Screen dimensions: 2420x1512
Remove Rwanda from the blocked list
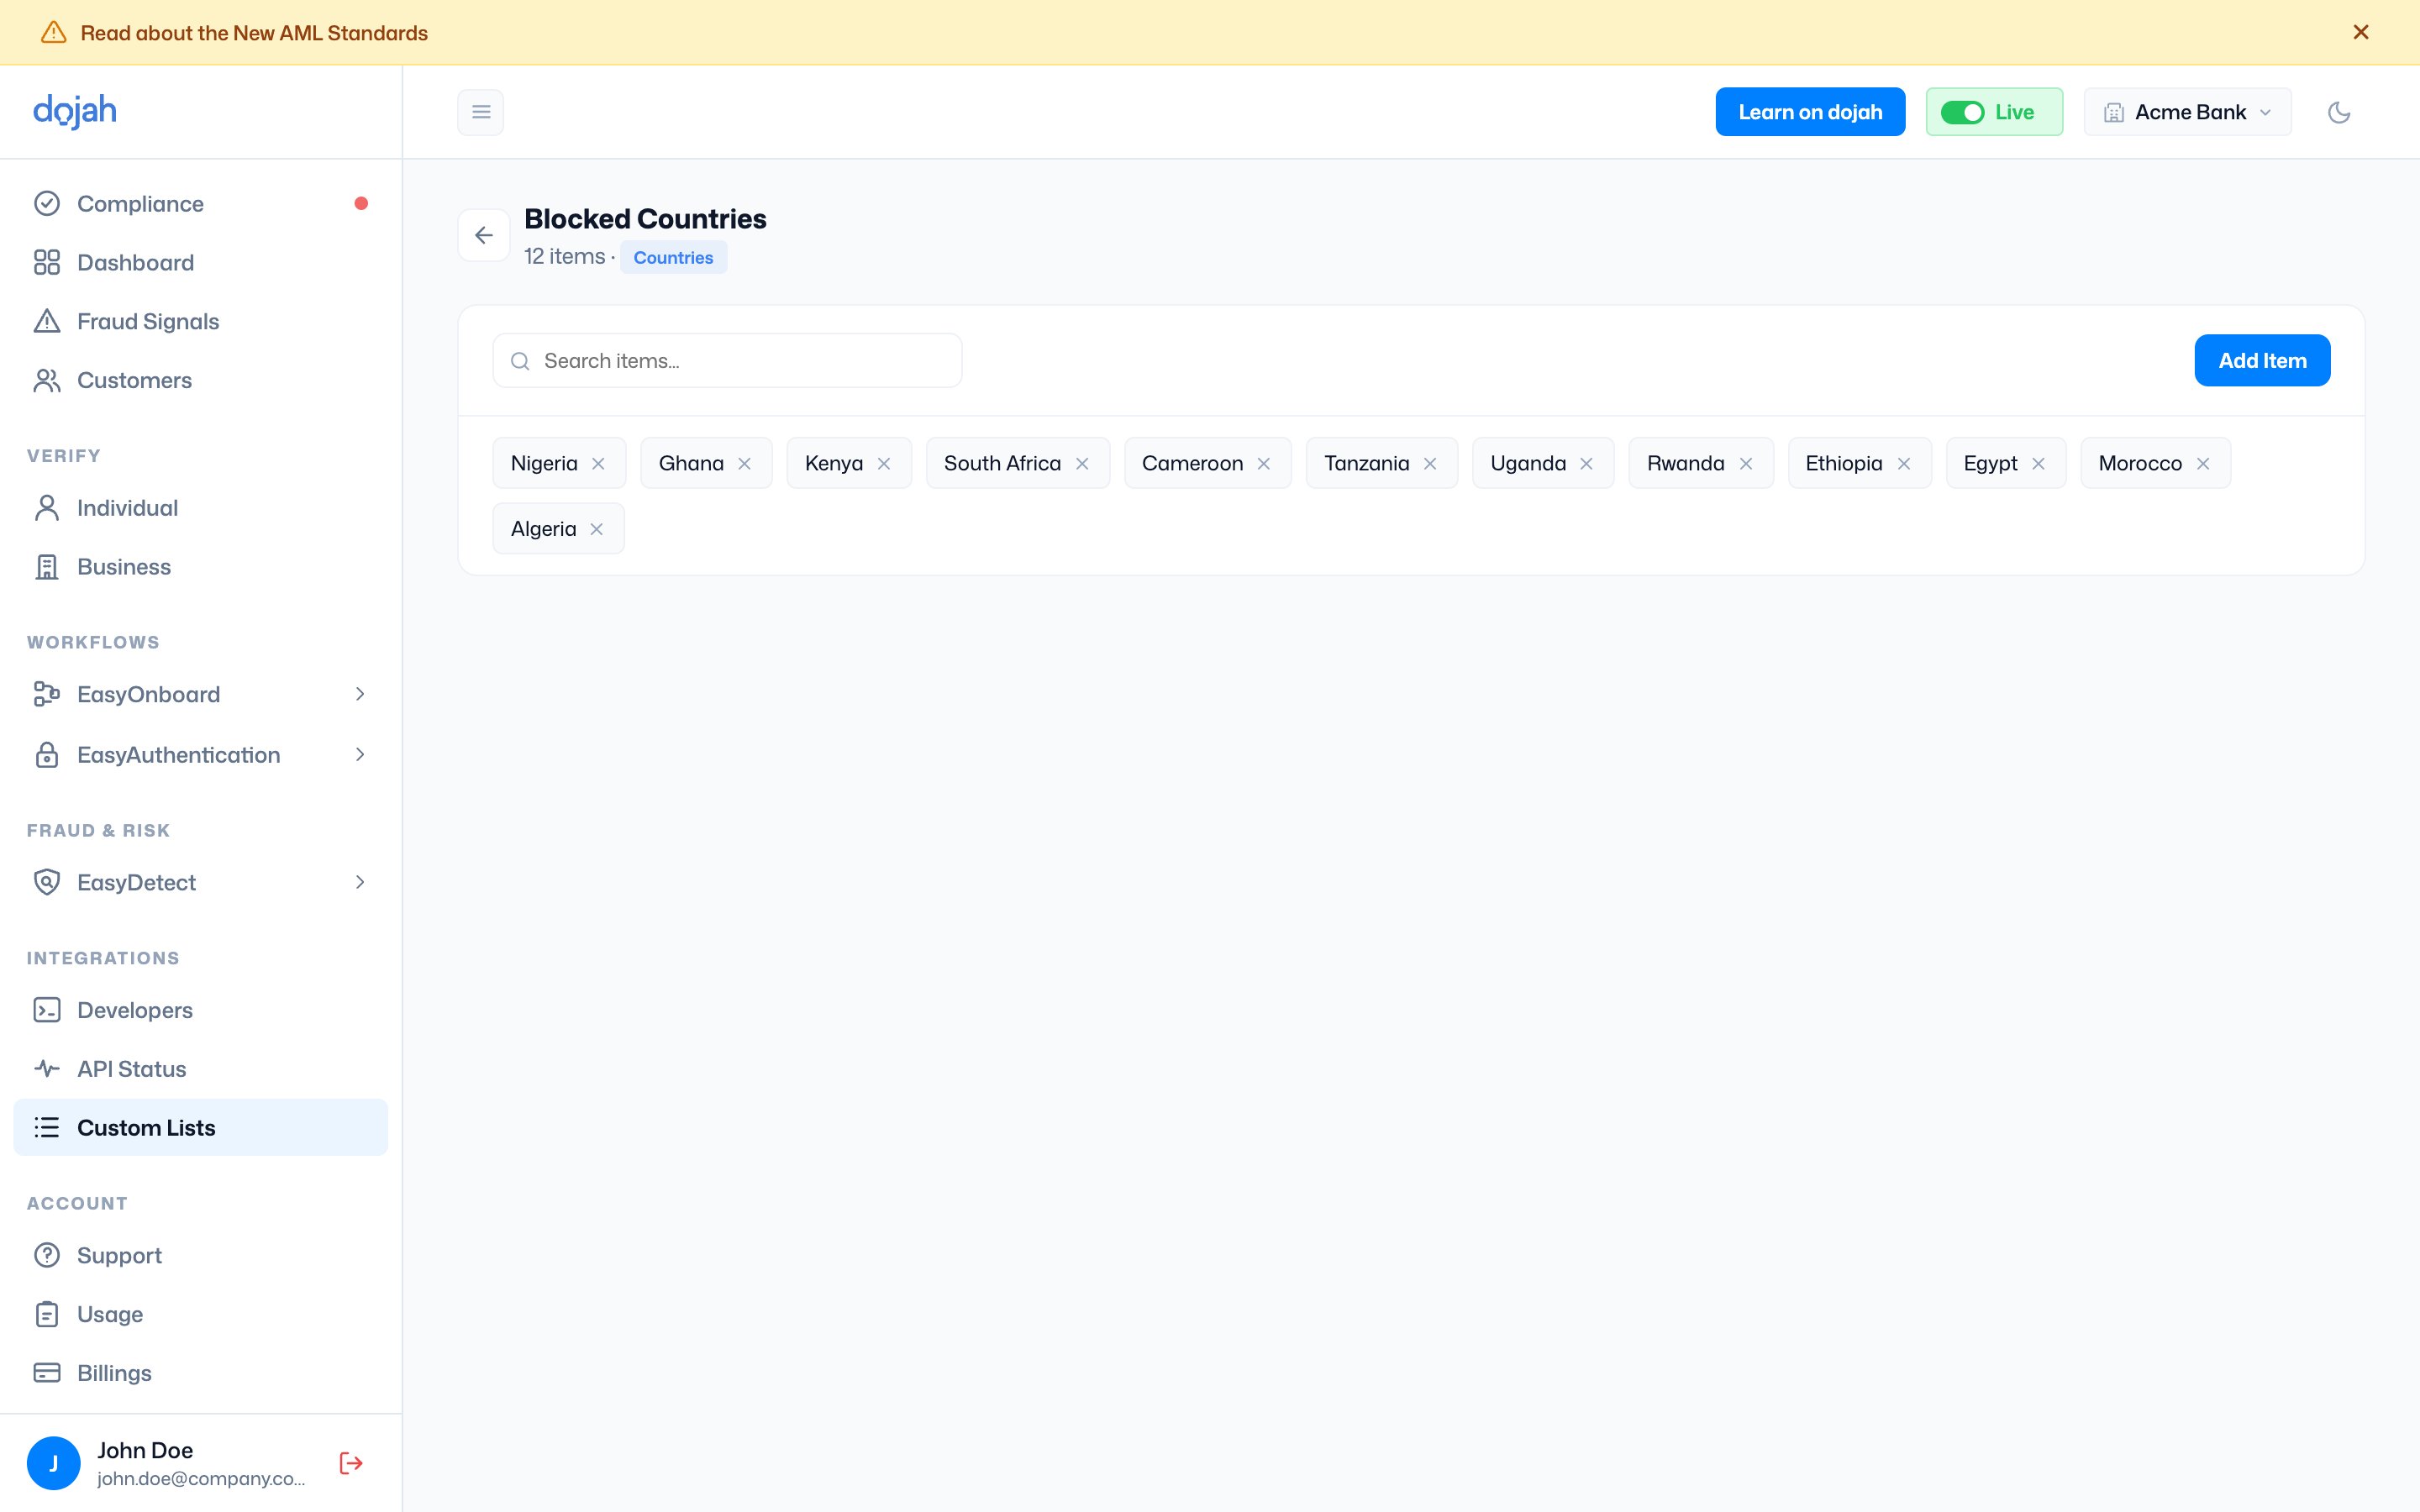tap(1746, 463)
